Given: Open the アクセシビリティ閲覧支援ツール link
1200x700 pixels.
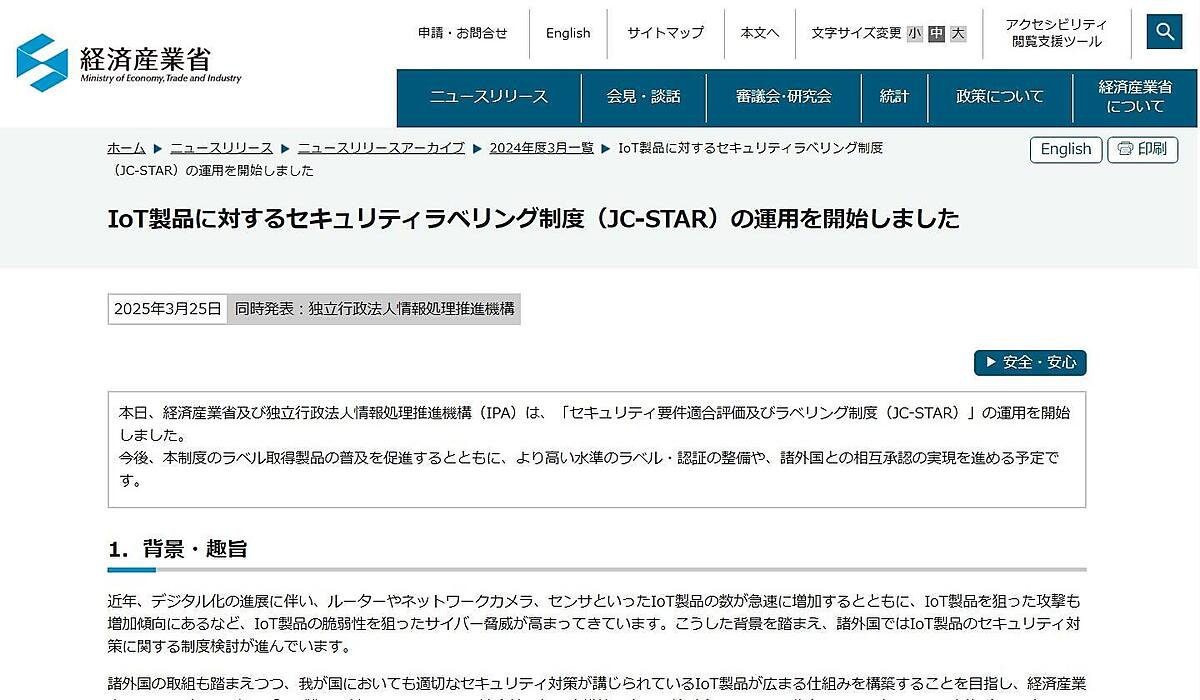Looking at the screenshot, I should (1056, 33).
